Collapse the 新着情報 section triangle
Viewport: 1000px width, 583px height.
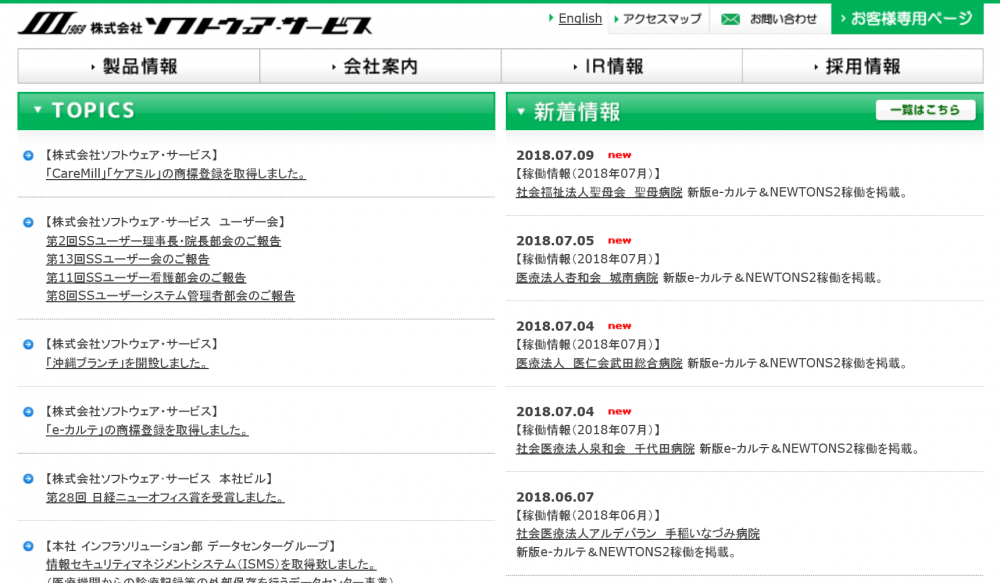coord(521,112)
